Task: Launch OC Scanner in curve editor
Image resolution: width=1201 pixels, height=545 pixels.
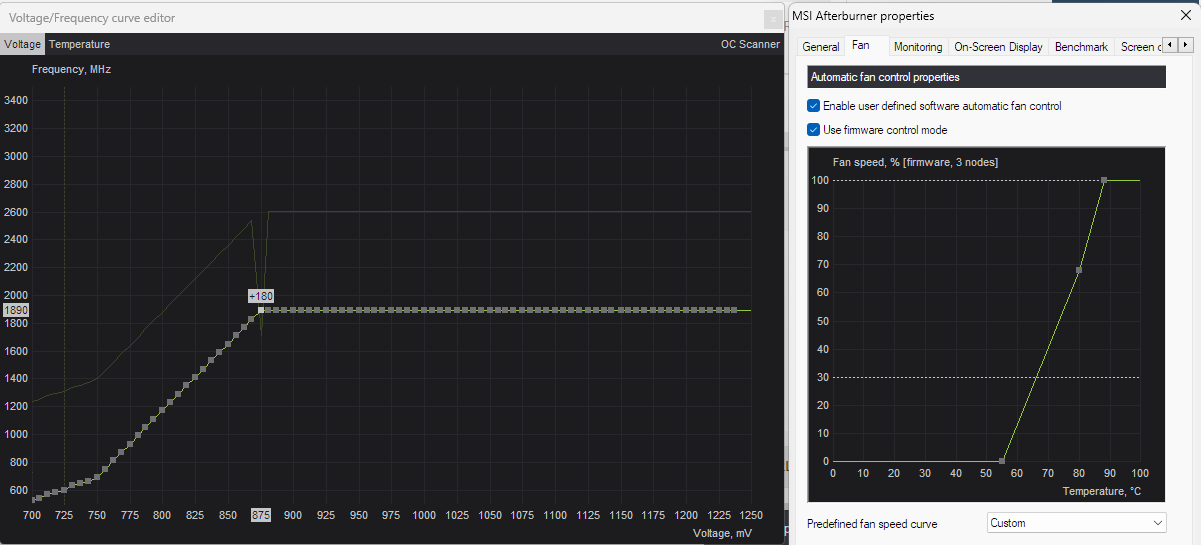Action: (x=750, y=45)
